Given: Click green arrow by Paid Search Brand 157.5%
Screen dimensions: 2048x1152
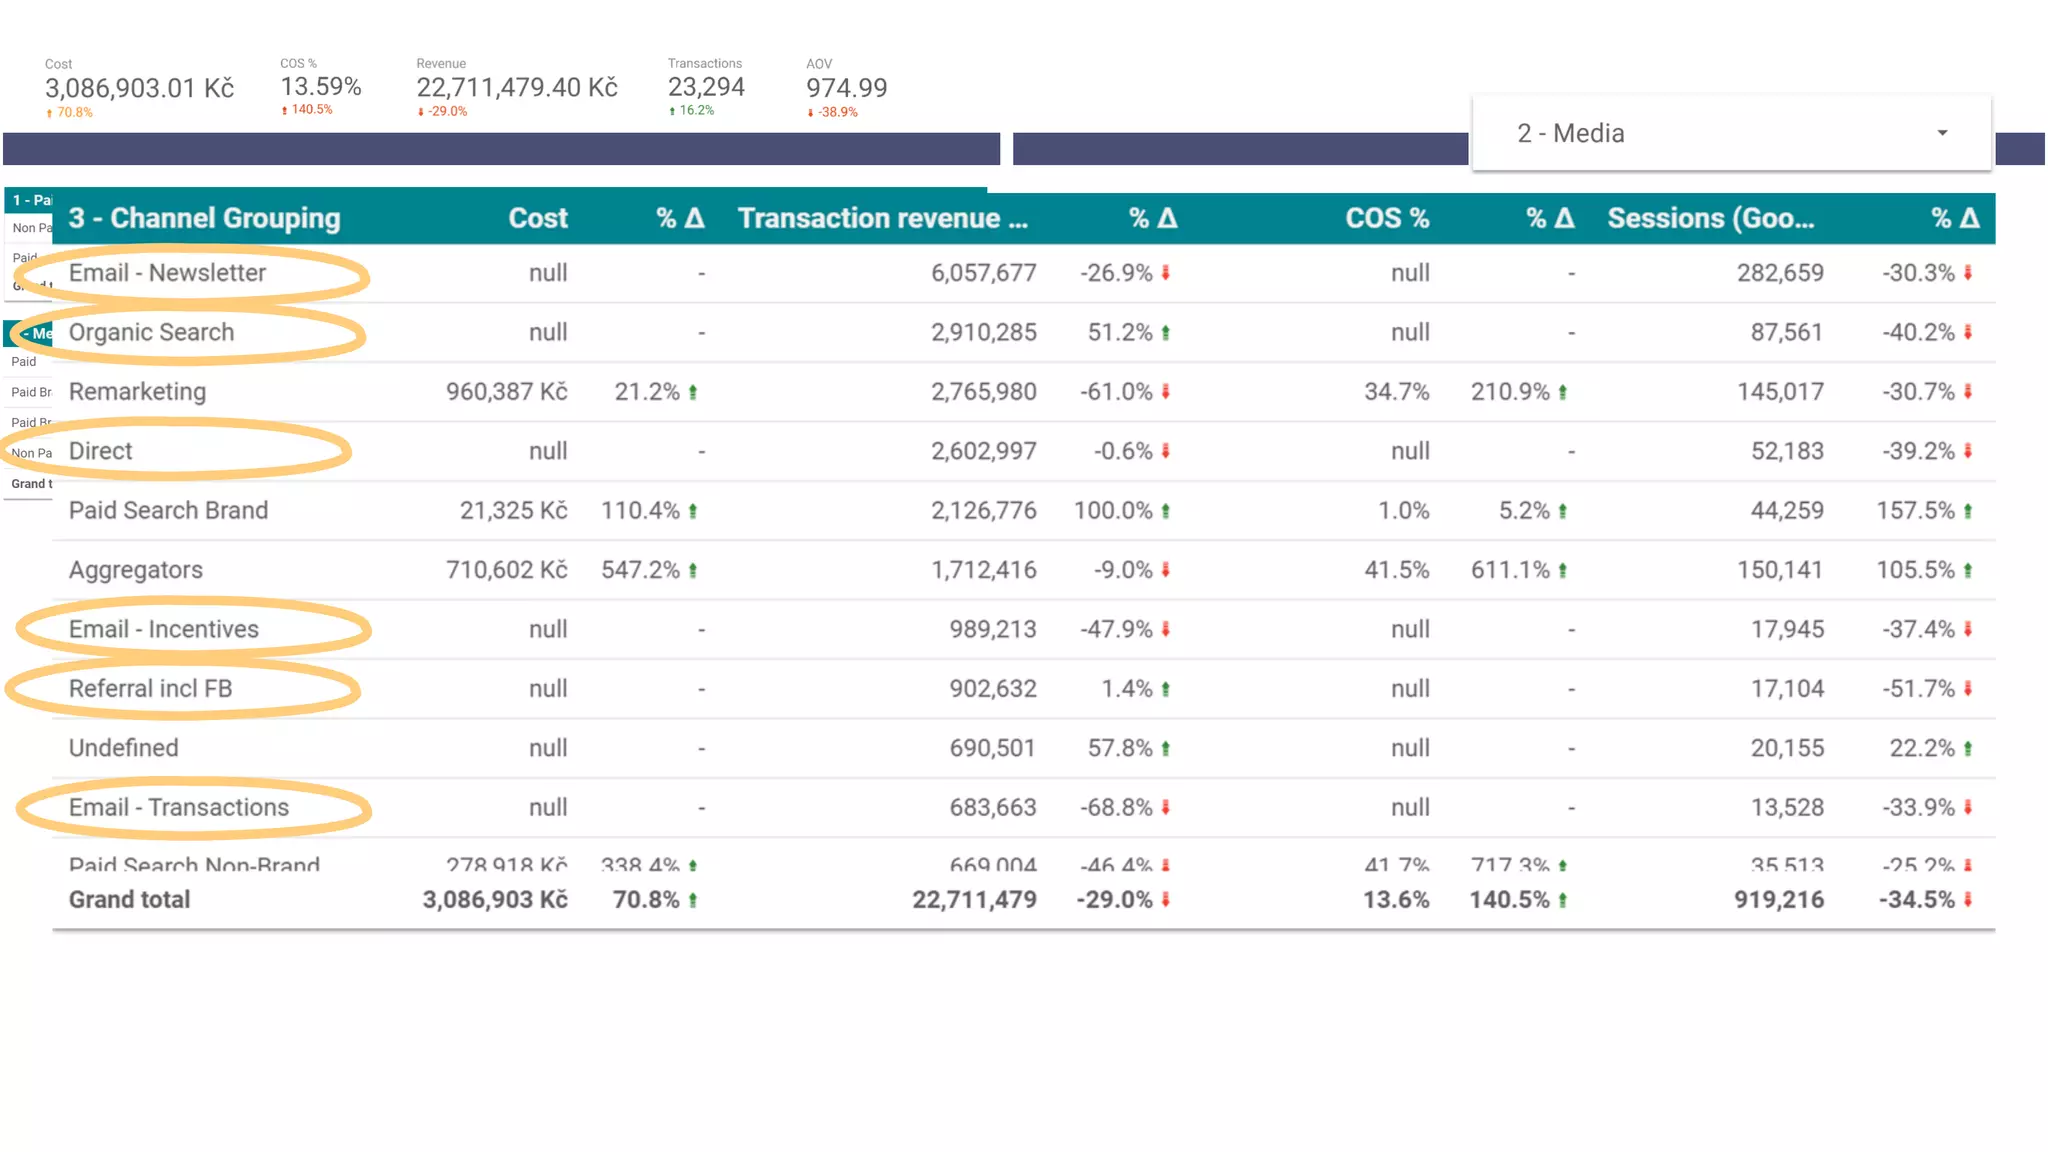Looking at the screenshot, I should 1968,511.
